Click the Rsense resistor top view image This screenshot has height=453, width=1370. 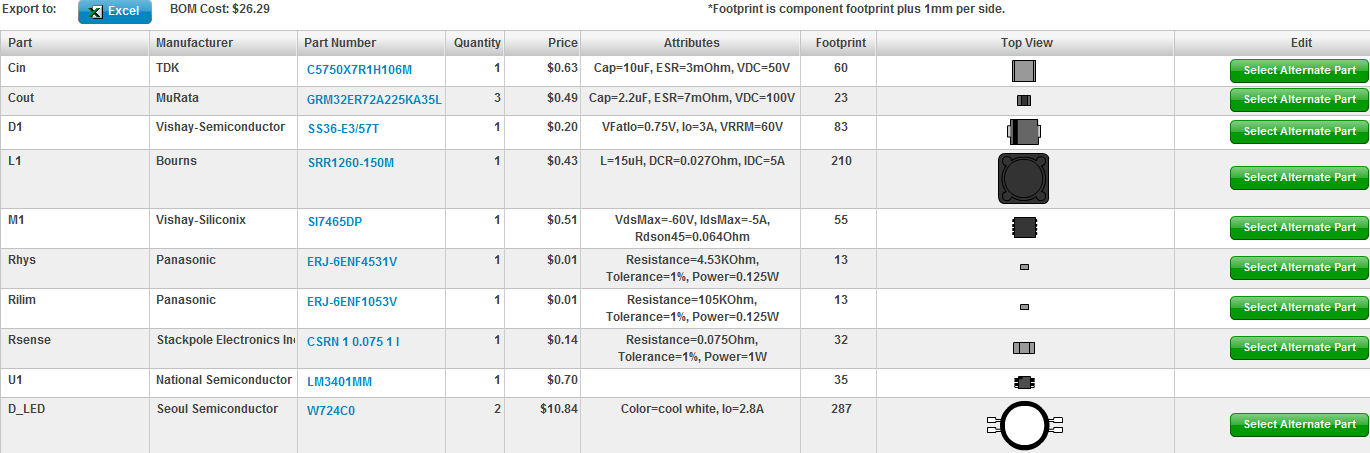(x=1024, y=348)
